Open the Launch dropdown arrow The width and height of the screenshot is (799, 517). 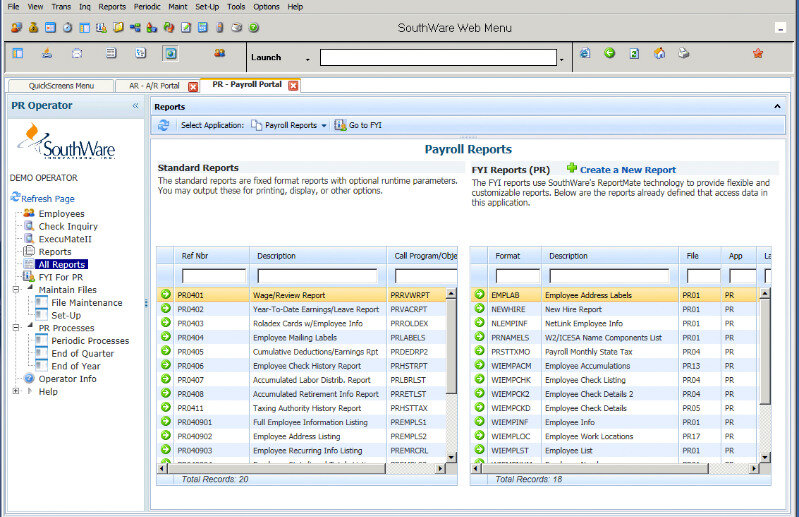tap(307, 58)
